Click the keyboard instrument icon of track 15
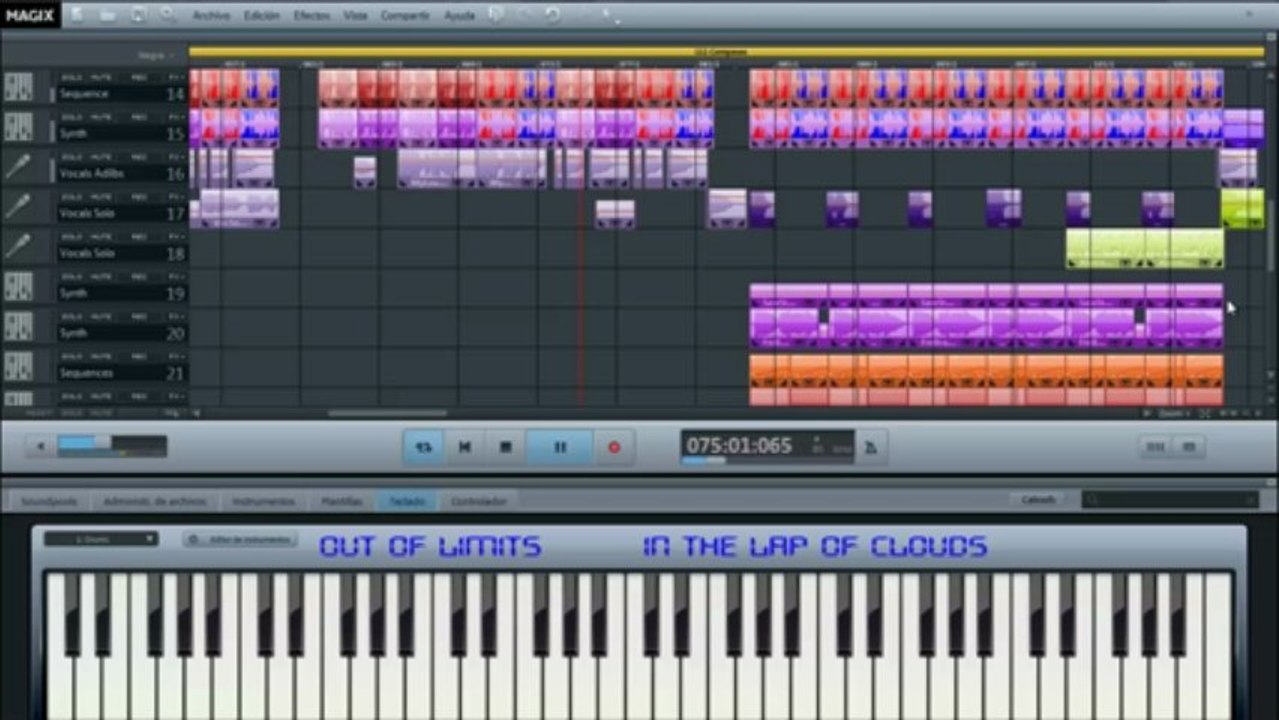 tap(18, 127)
